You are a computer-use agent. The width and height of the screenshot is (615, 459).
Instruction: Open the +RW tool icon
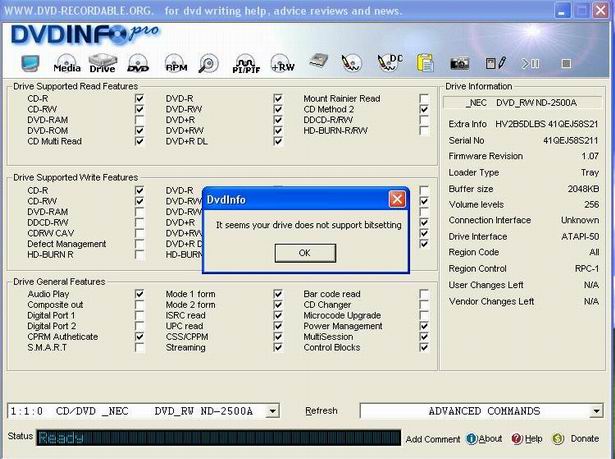point(282,63)
